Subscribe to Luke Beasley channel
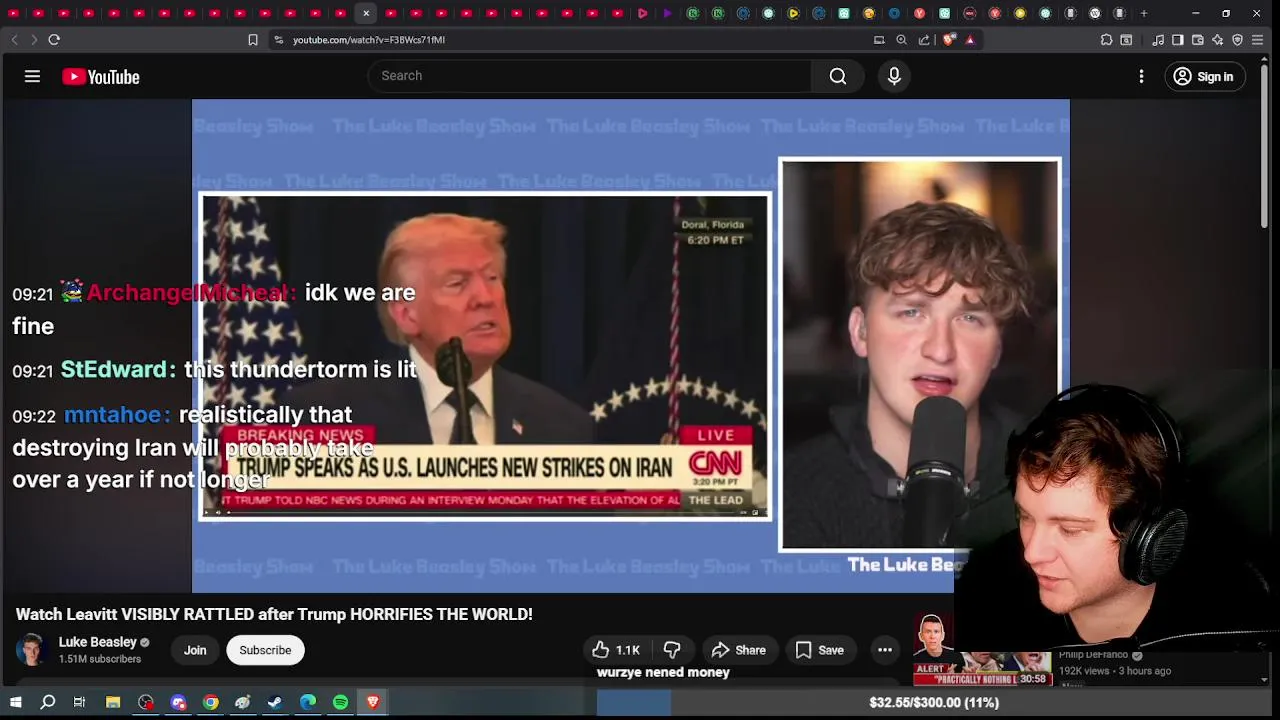Viewport: 1280px width, 720px height. pos(265,650)
